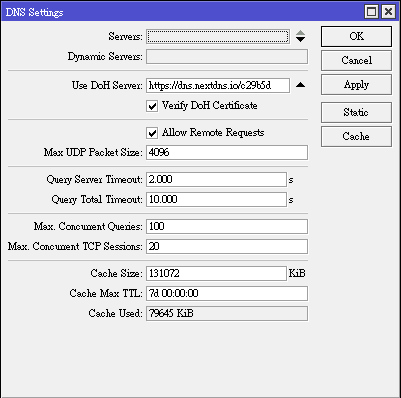Toggle Allow Remote Requests checkbox
This screenshot has width=401, height=398.
pyautogui.click(x=152, y=133)
